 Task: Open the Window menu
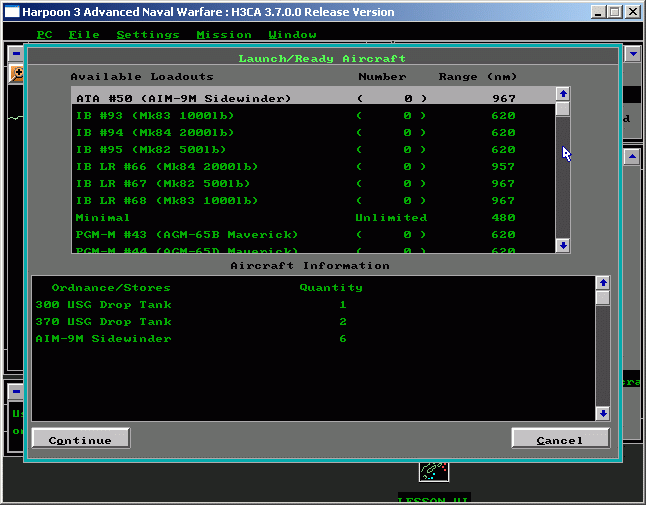[x=292, y=35]
